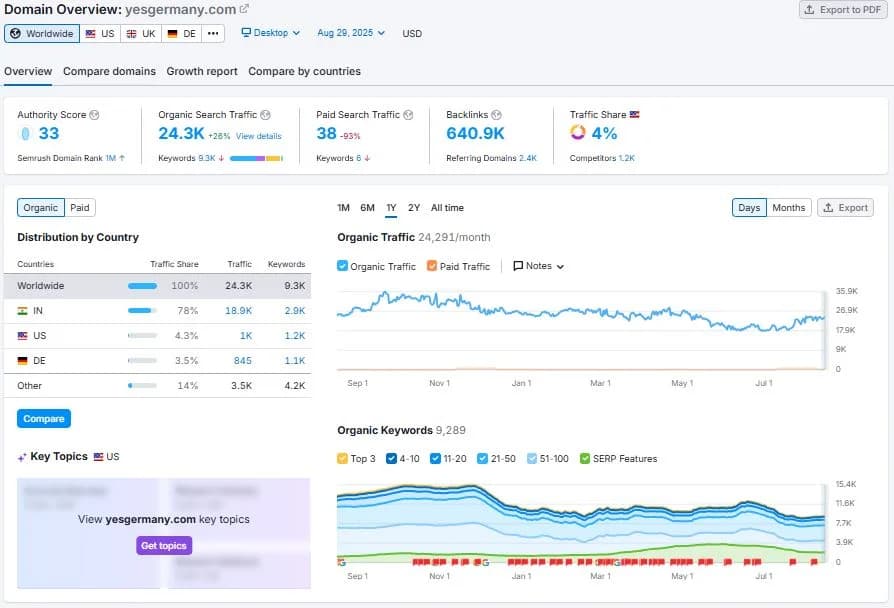Open the Compare domains tab
The image size is (894, 608).
click(x=109, y=71)
